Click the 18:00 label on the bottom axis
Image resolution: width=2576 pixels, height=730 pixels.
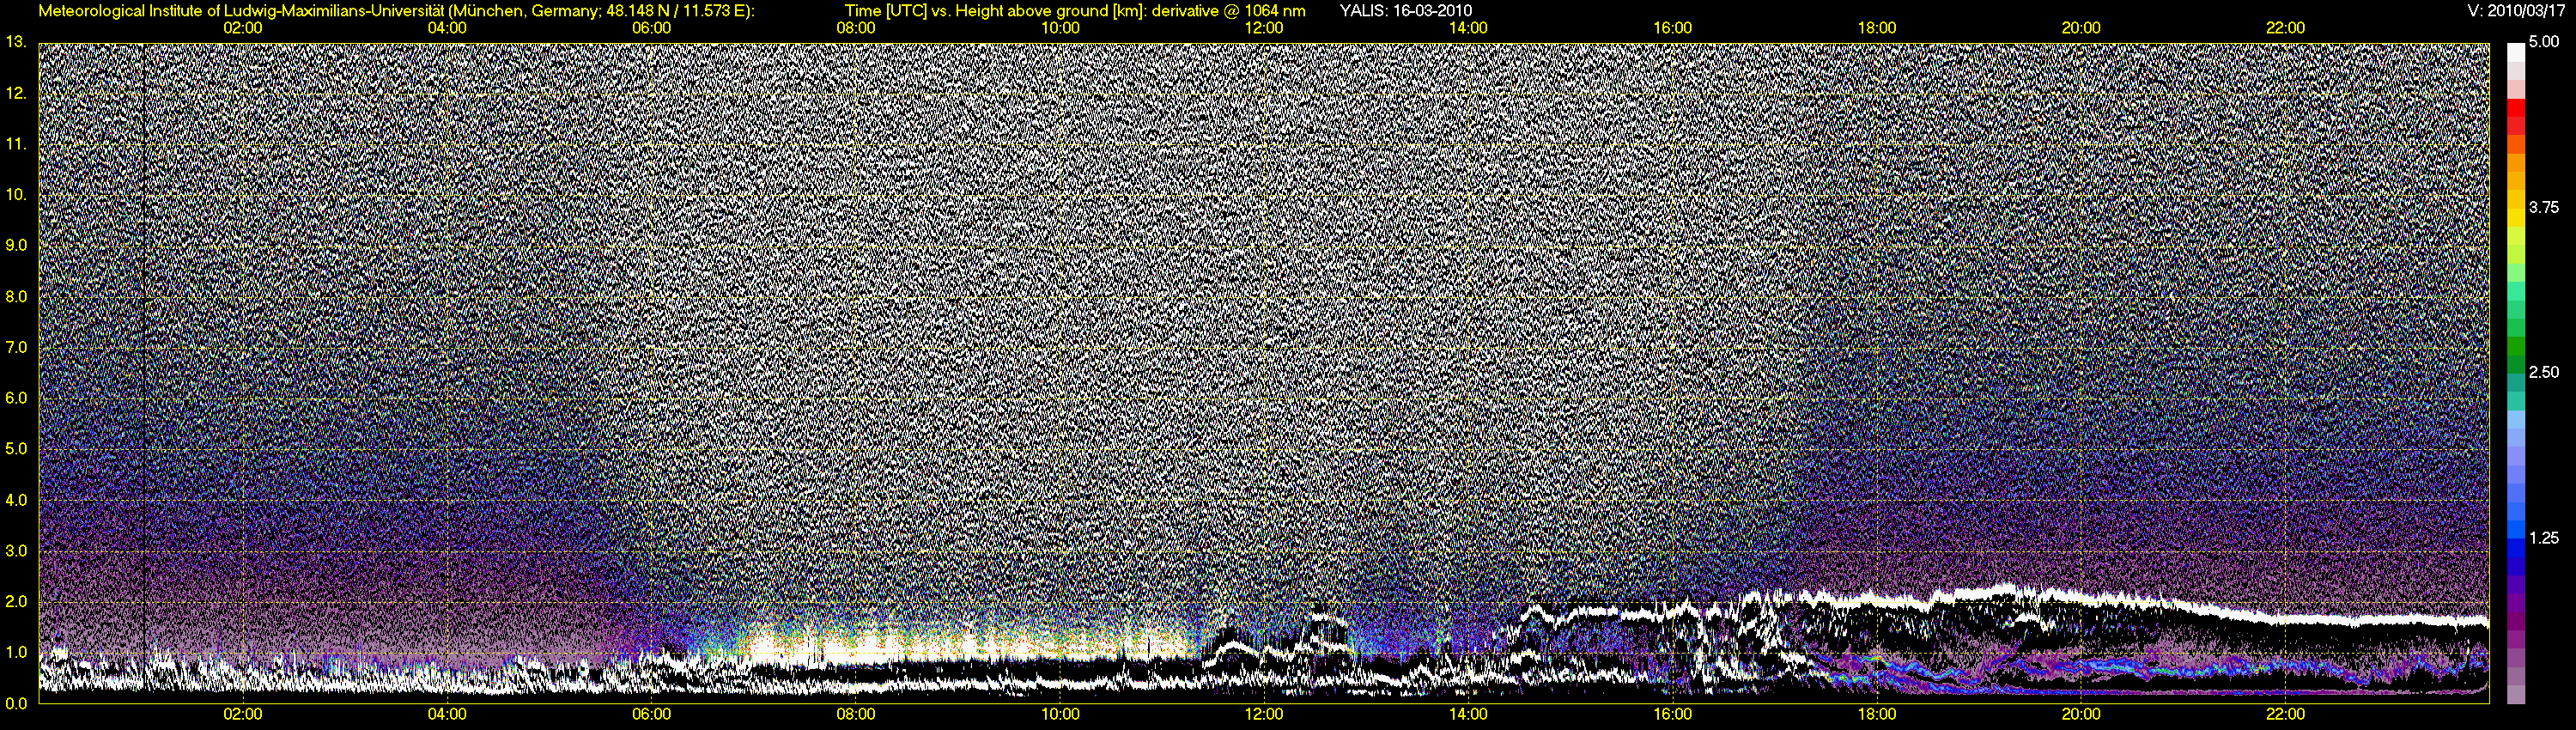[1877, 714]
